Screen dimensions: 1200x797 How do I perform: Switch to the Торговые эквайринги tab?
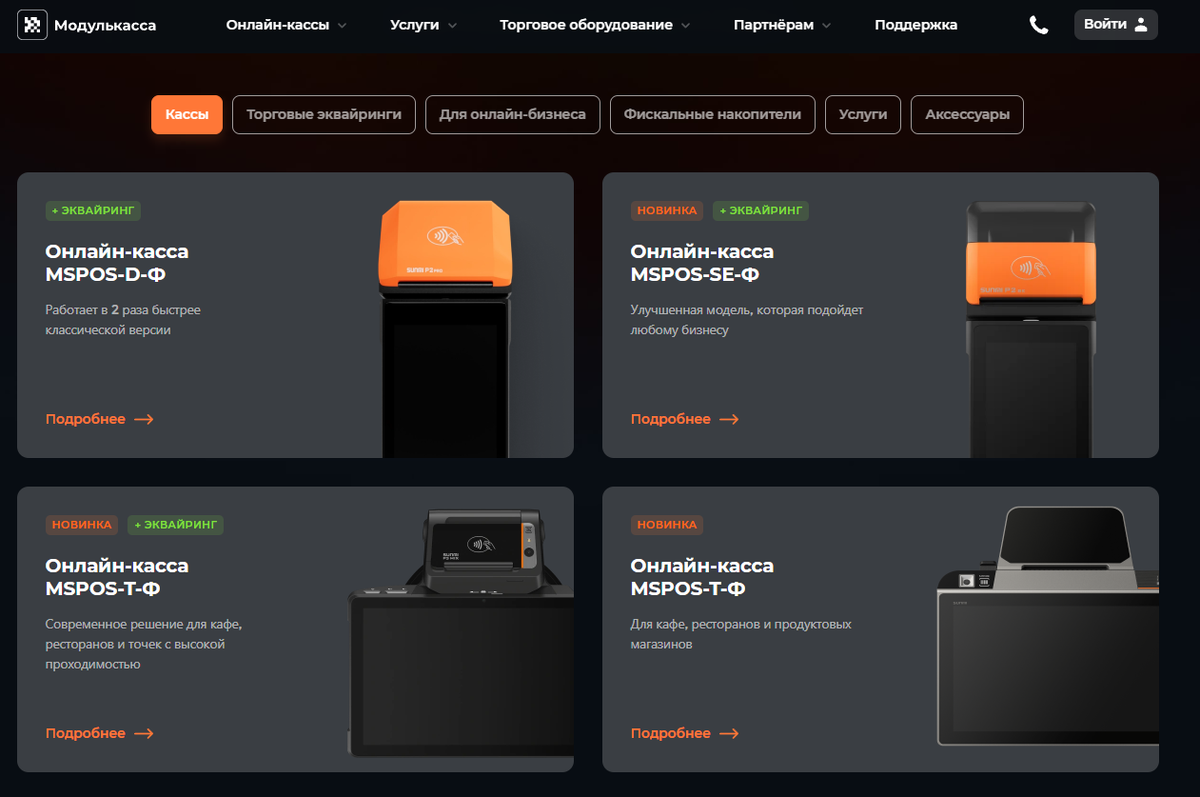[324, 115]
